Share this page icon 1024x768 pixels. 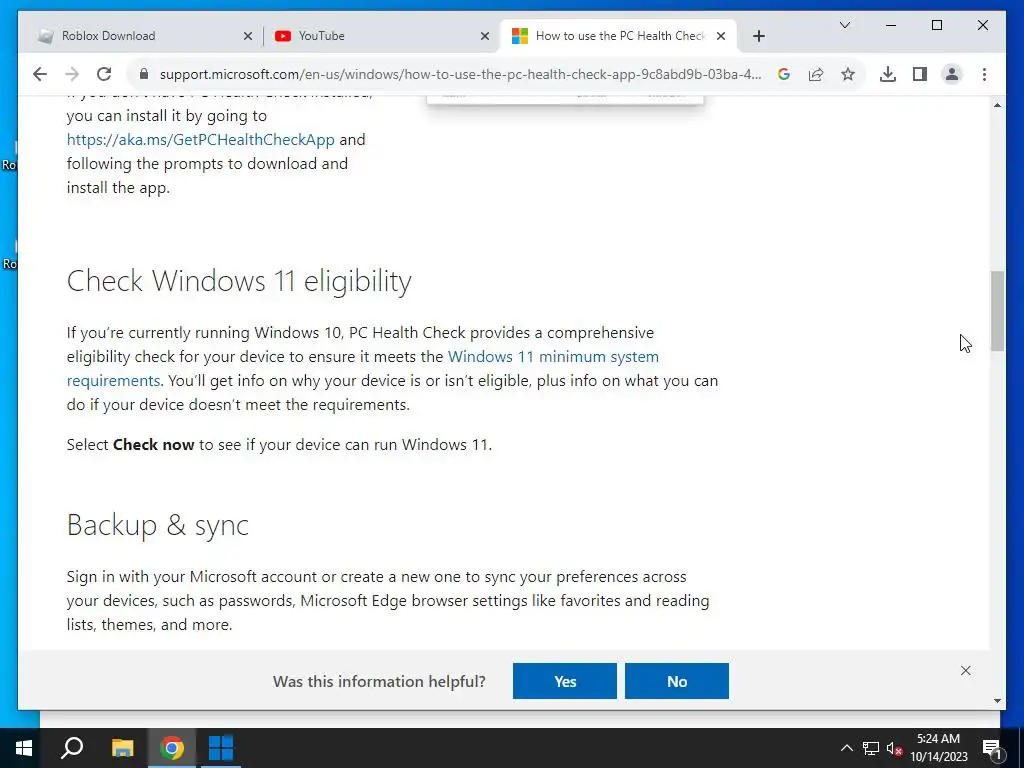[x=816, y=74]
